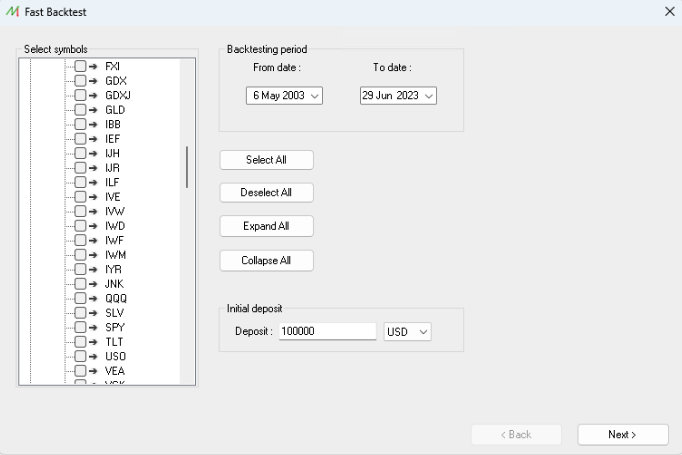Click the arrow icon next to JNK

click(x=93, y=284)
